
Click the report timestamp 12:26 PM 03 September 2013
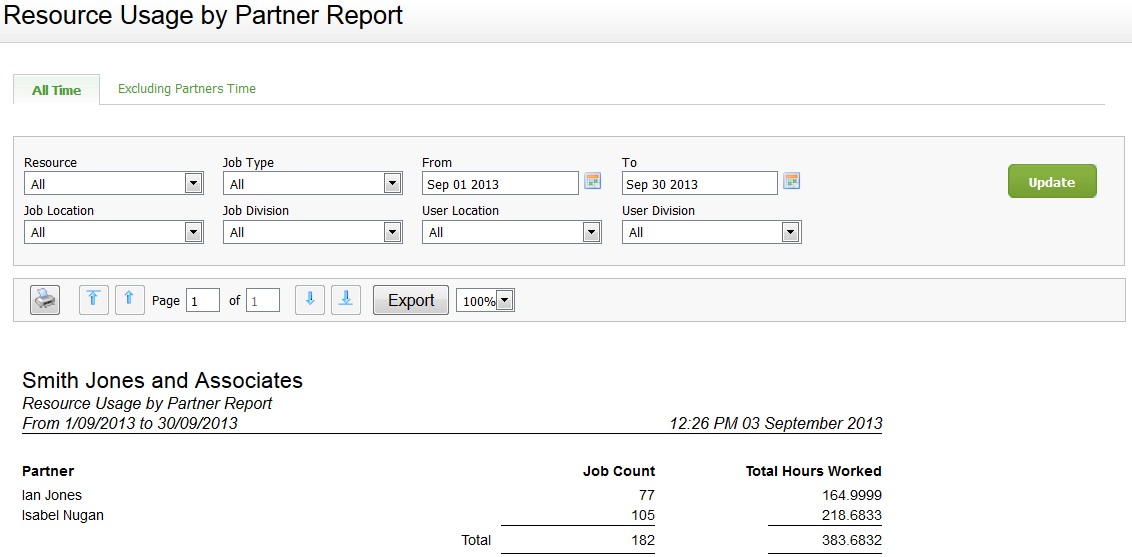(776, 423)
